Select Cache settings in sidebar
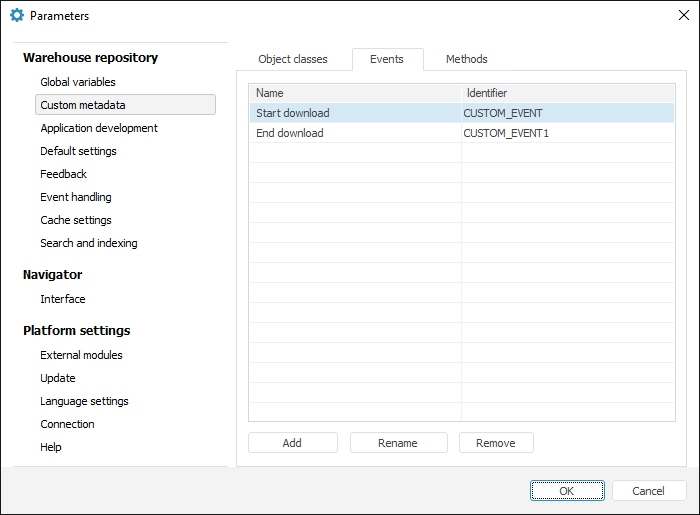 coord(76,220)
